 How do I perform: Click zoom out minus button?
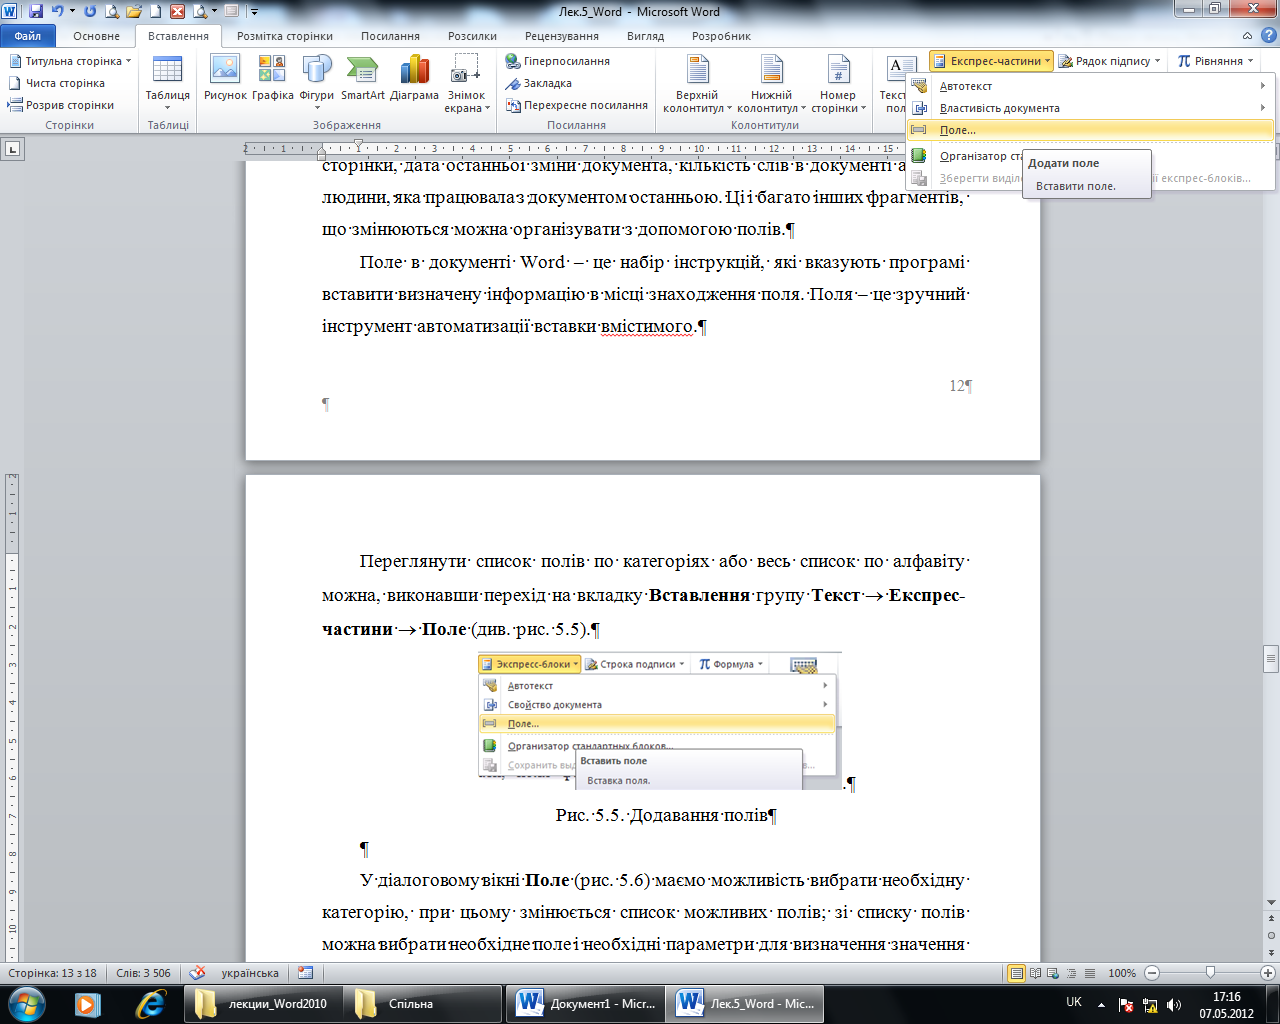pyautogui.click(x=1152, y=973)
